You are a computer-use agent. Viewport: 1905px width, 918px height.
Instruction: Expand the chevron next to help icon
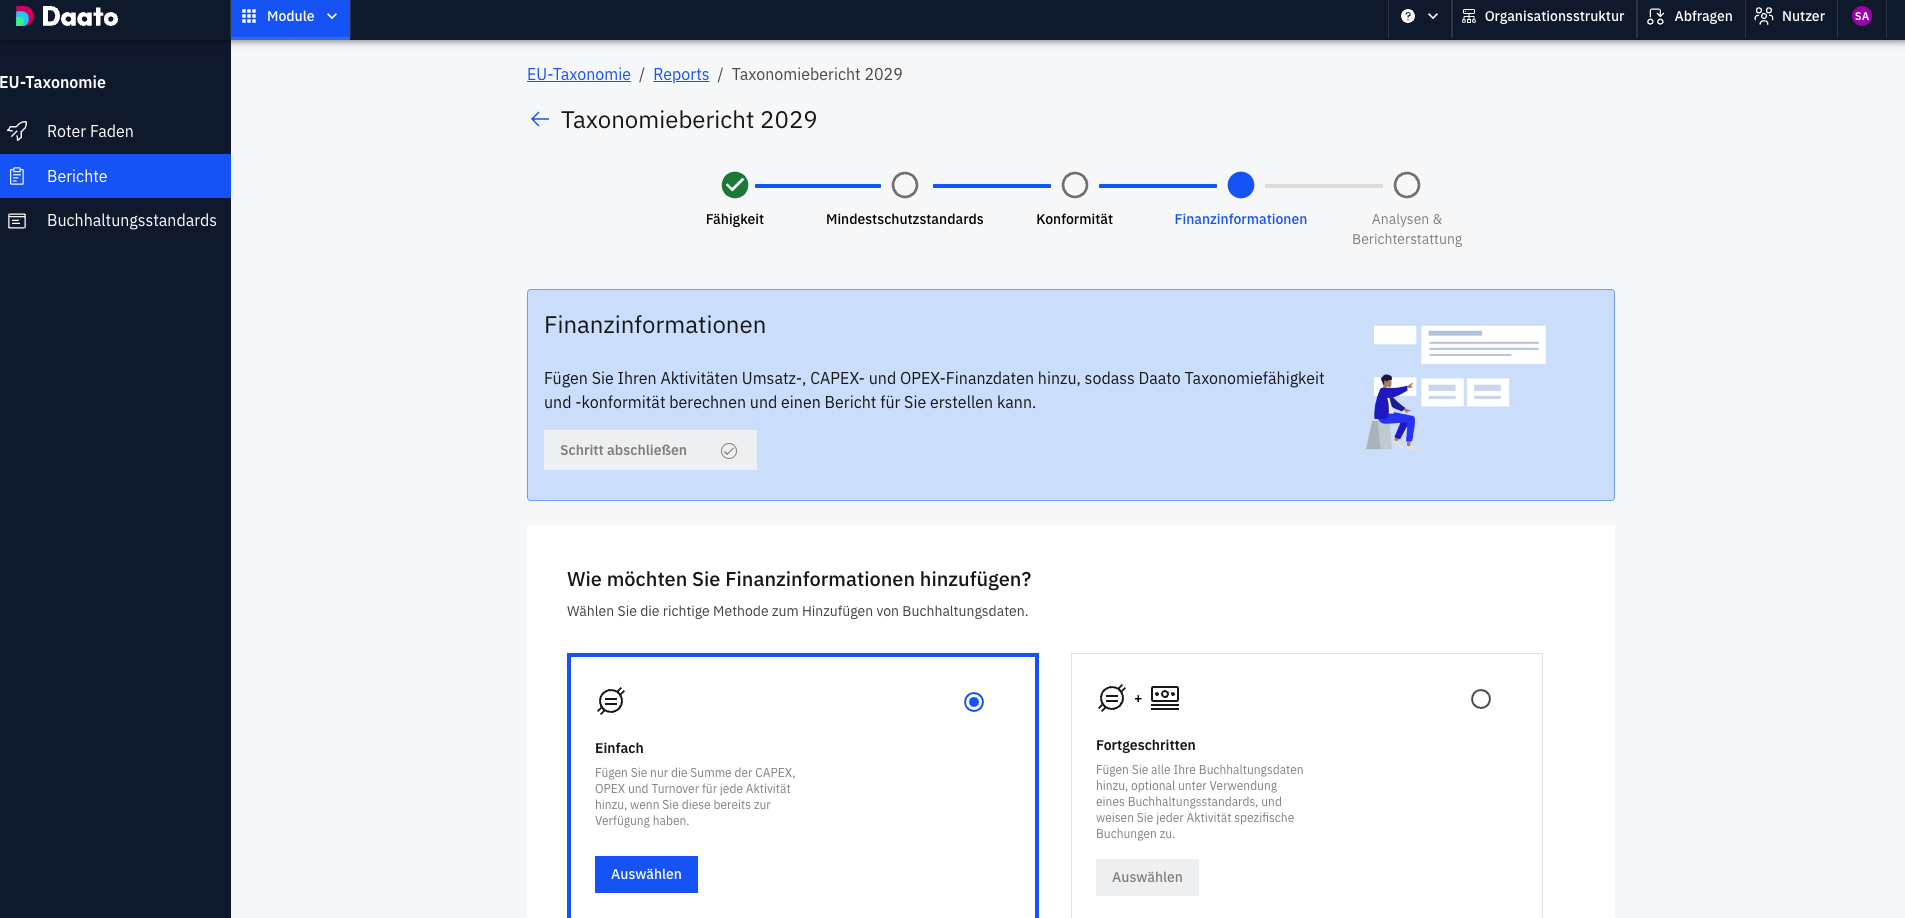point(1433,16)
